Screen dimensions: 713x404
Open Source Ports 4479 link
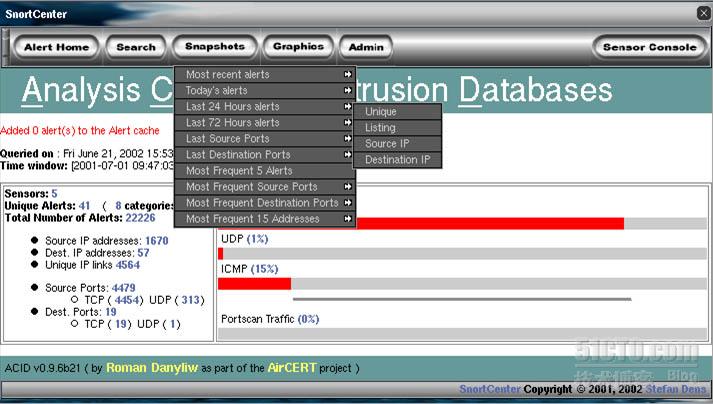click(123, 288)
